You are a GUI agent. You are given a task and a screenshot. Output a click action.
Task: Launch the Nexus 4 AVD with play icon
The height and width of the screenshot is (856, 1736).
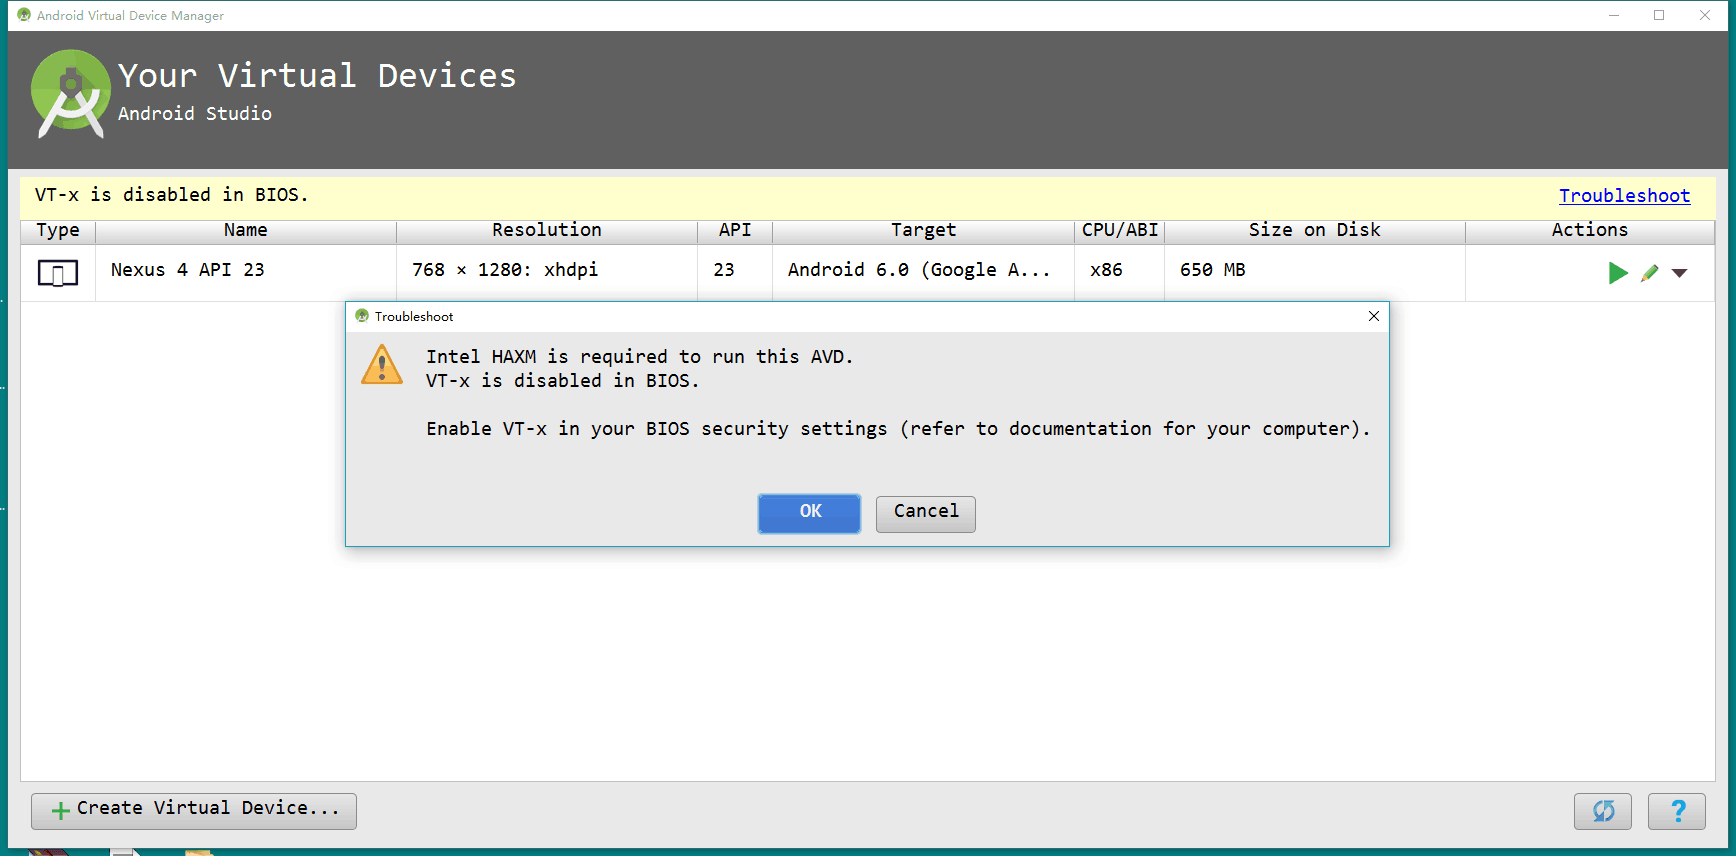1617,272
